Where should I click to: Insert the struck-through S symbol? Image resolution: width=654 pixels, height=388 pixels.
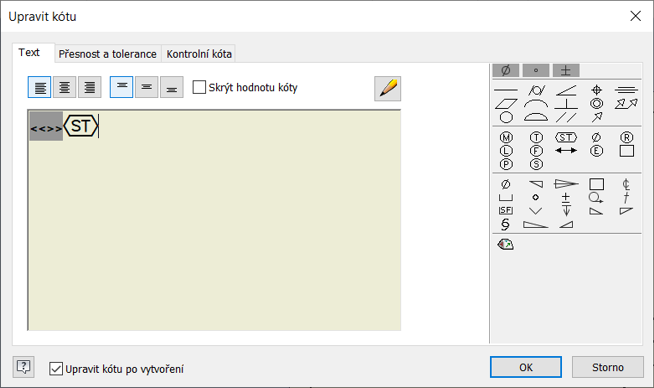pyautogui.click(x=505, y=224)
